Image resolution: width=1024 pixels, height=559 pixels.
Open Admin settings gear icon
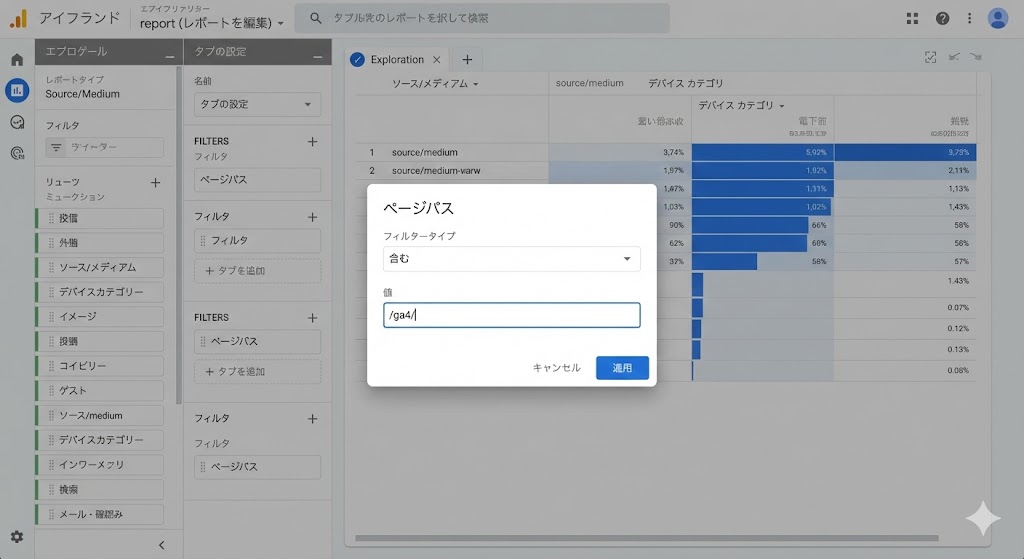point(17,537)
